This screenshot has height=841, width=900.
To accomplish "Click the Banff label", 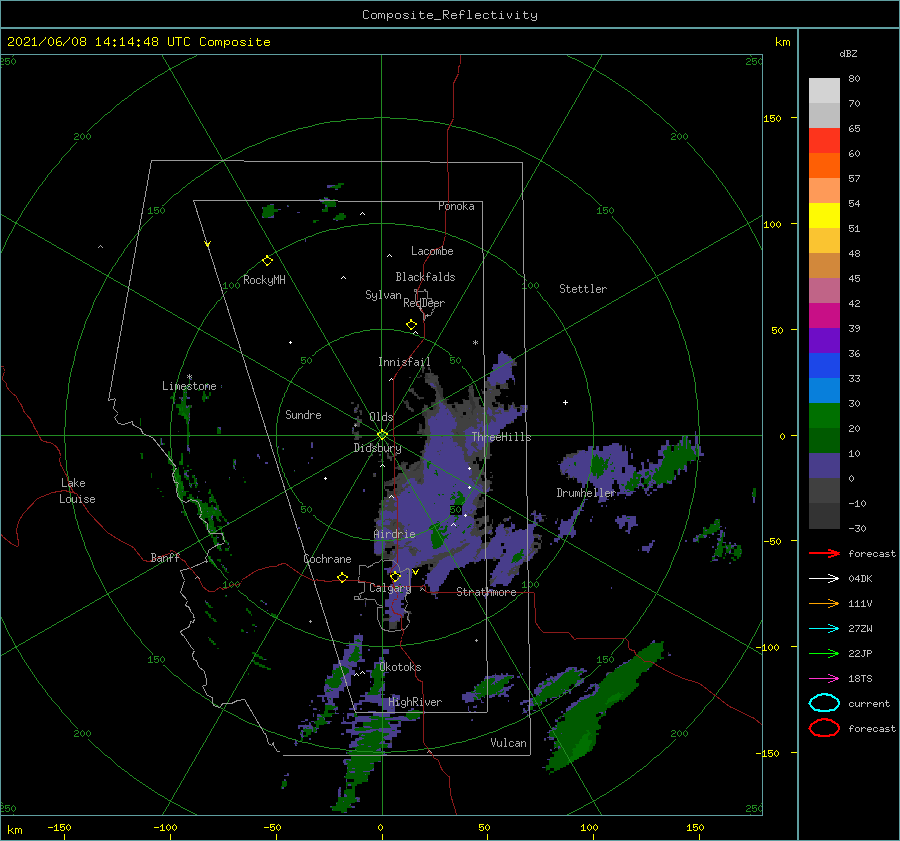I will 165,557.
